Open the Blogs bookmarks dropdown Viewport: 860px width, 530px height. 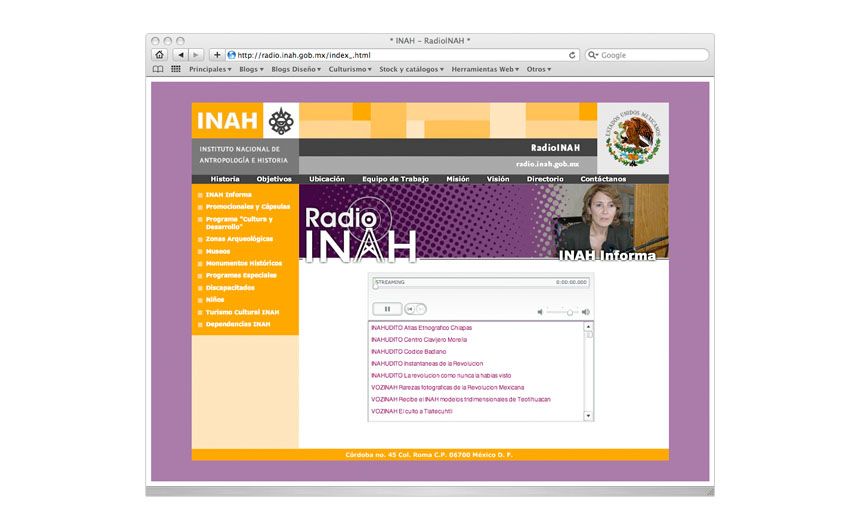(251, 69)
